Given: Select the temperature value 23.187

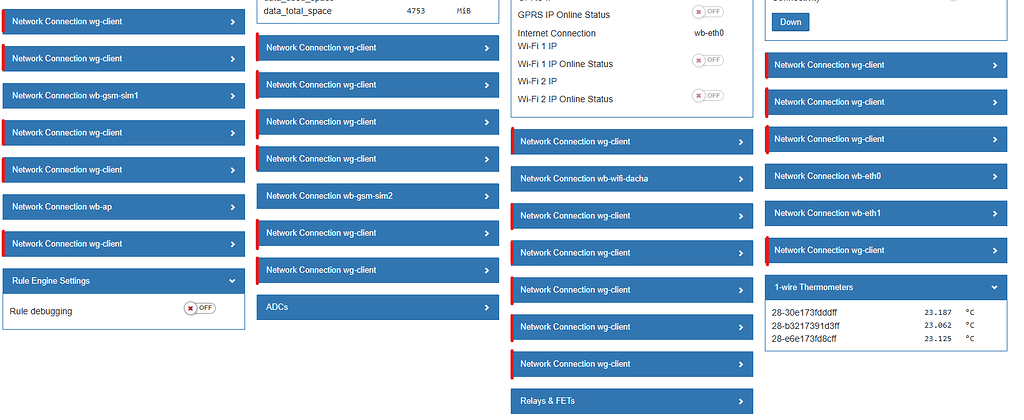Looking at the screenshot, I should click(937, 313).
